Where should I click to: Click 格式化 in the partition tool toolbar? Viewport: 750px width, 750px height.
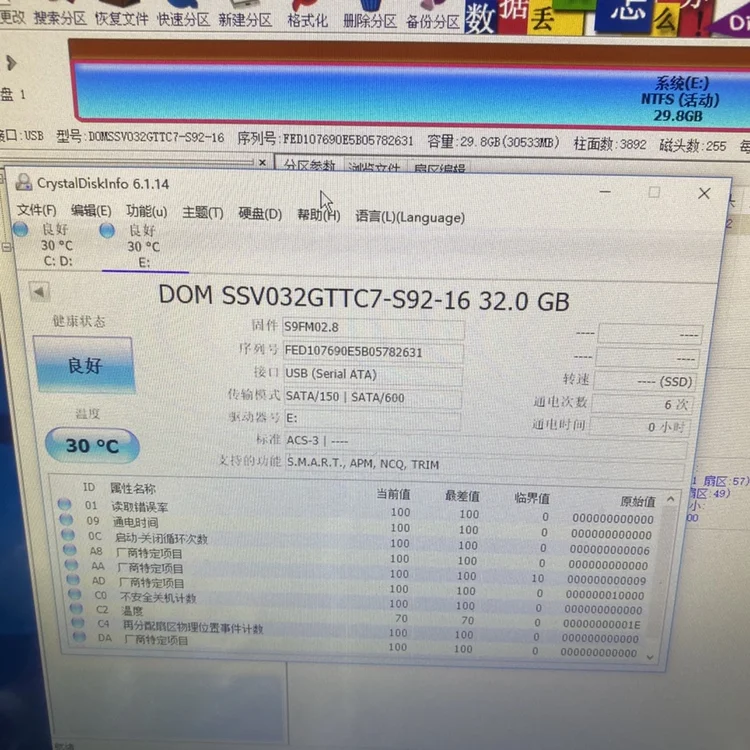pos(308,20)
